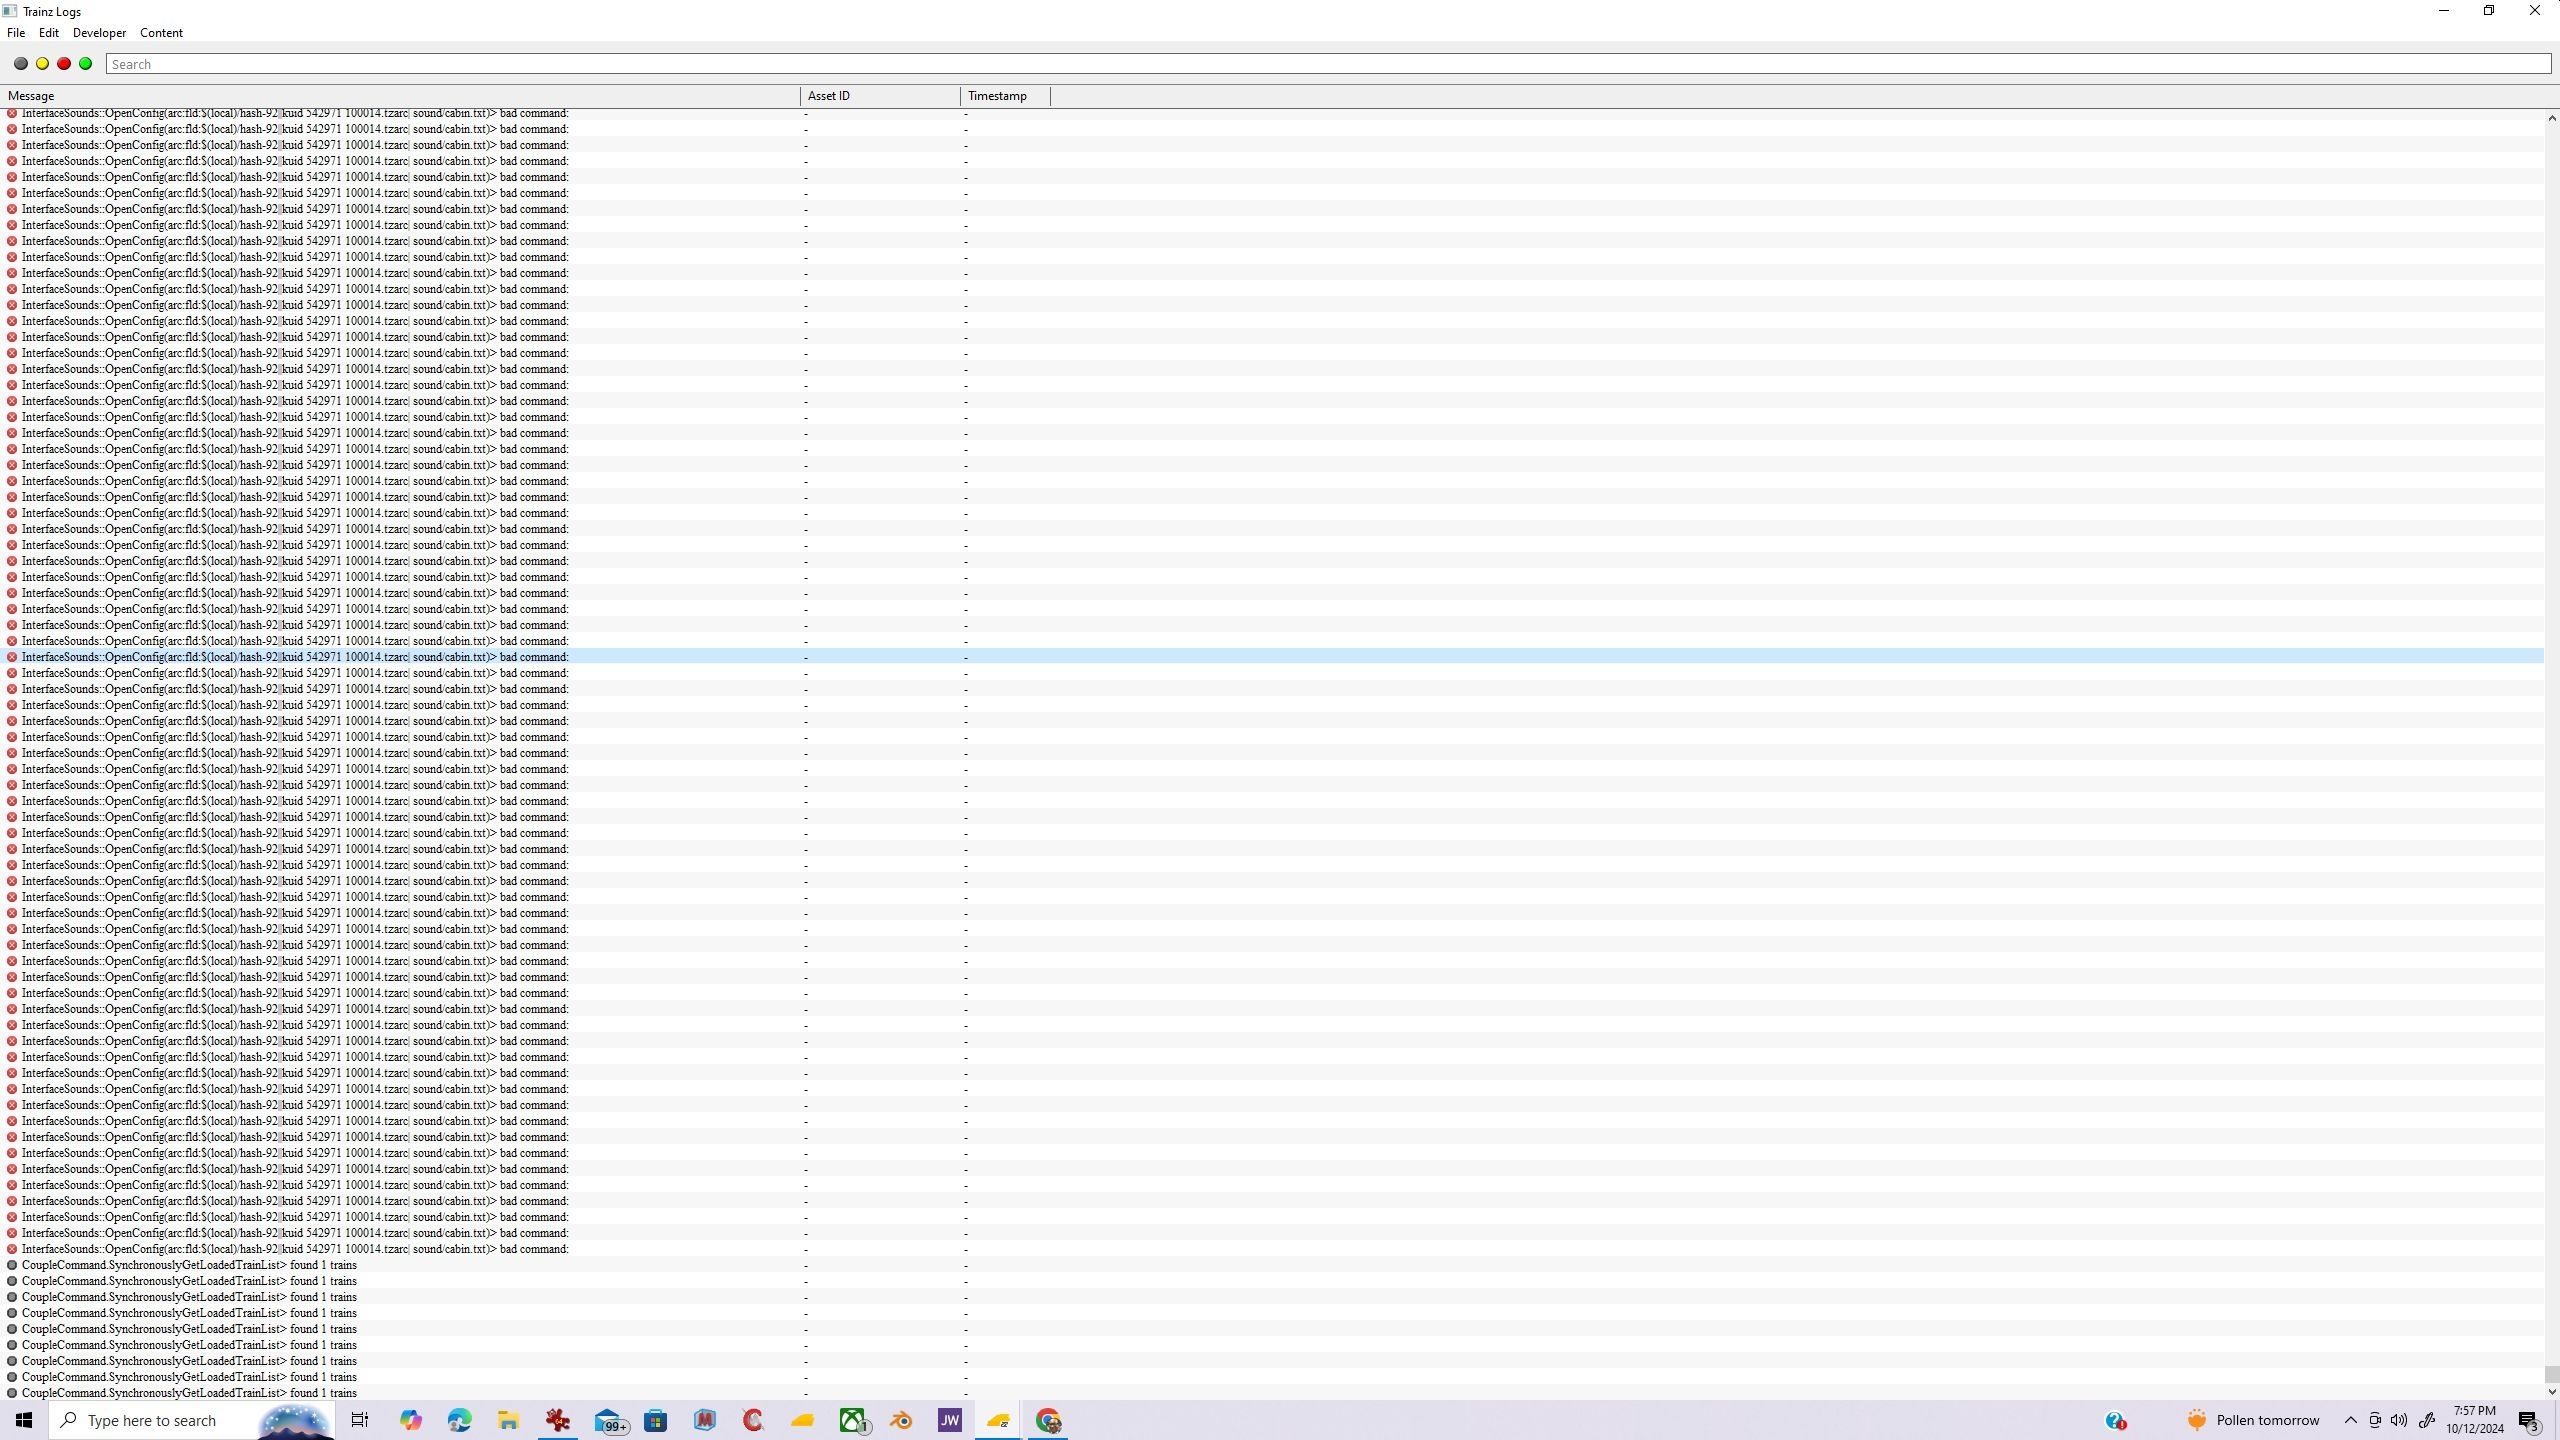This screenshot has width=2560, height=1440.
Task: Open Microsoft Edge from the taskbar
Action: coord(459,1420)
